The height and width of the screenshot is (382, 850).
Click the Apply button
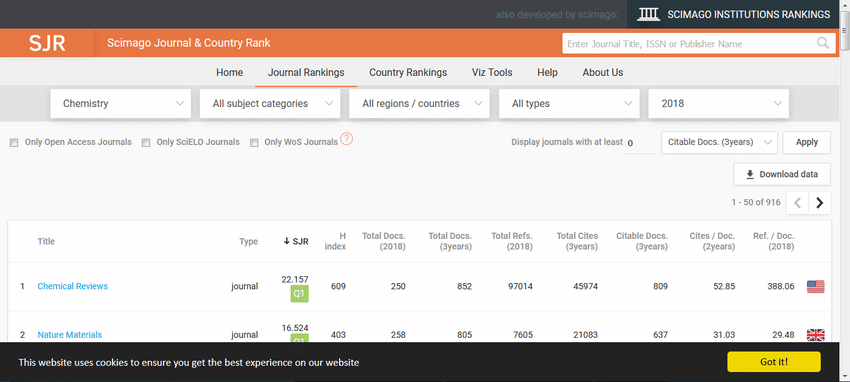(807, 143)
